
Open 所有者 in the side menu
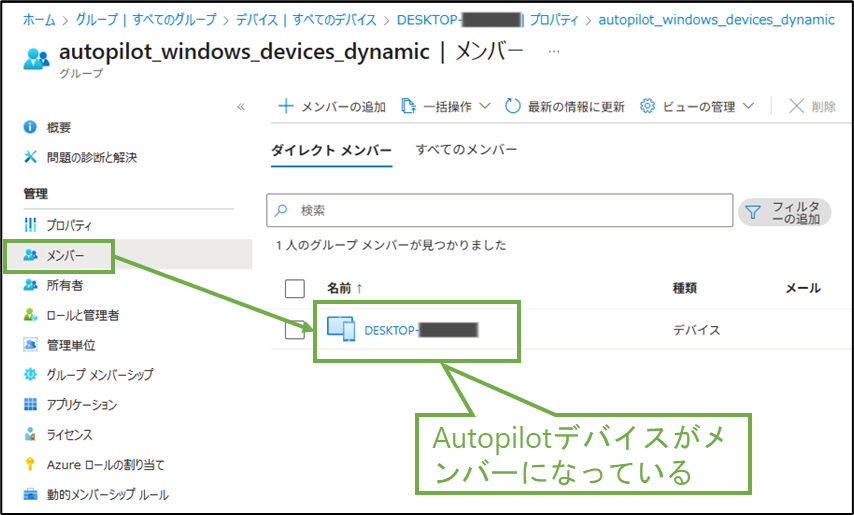[65, 285]
